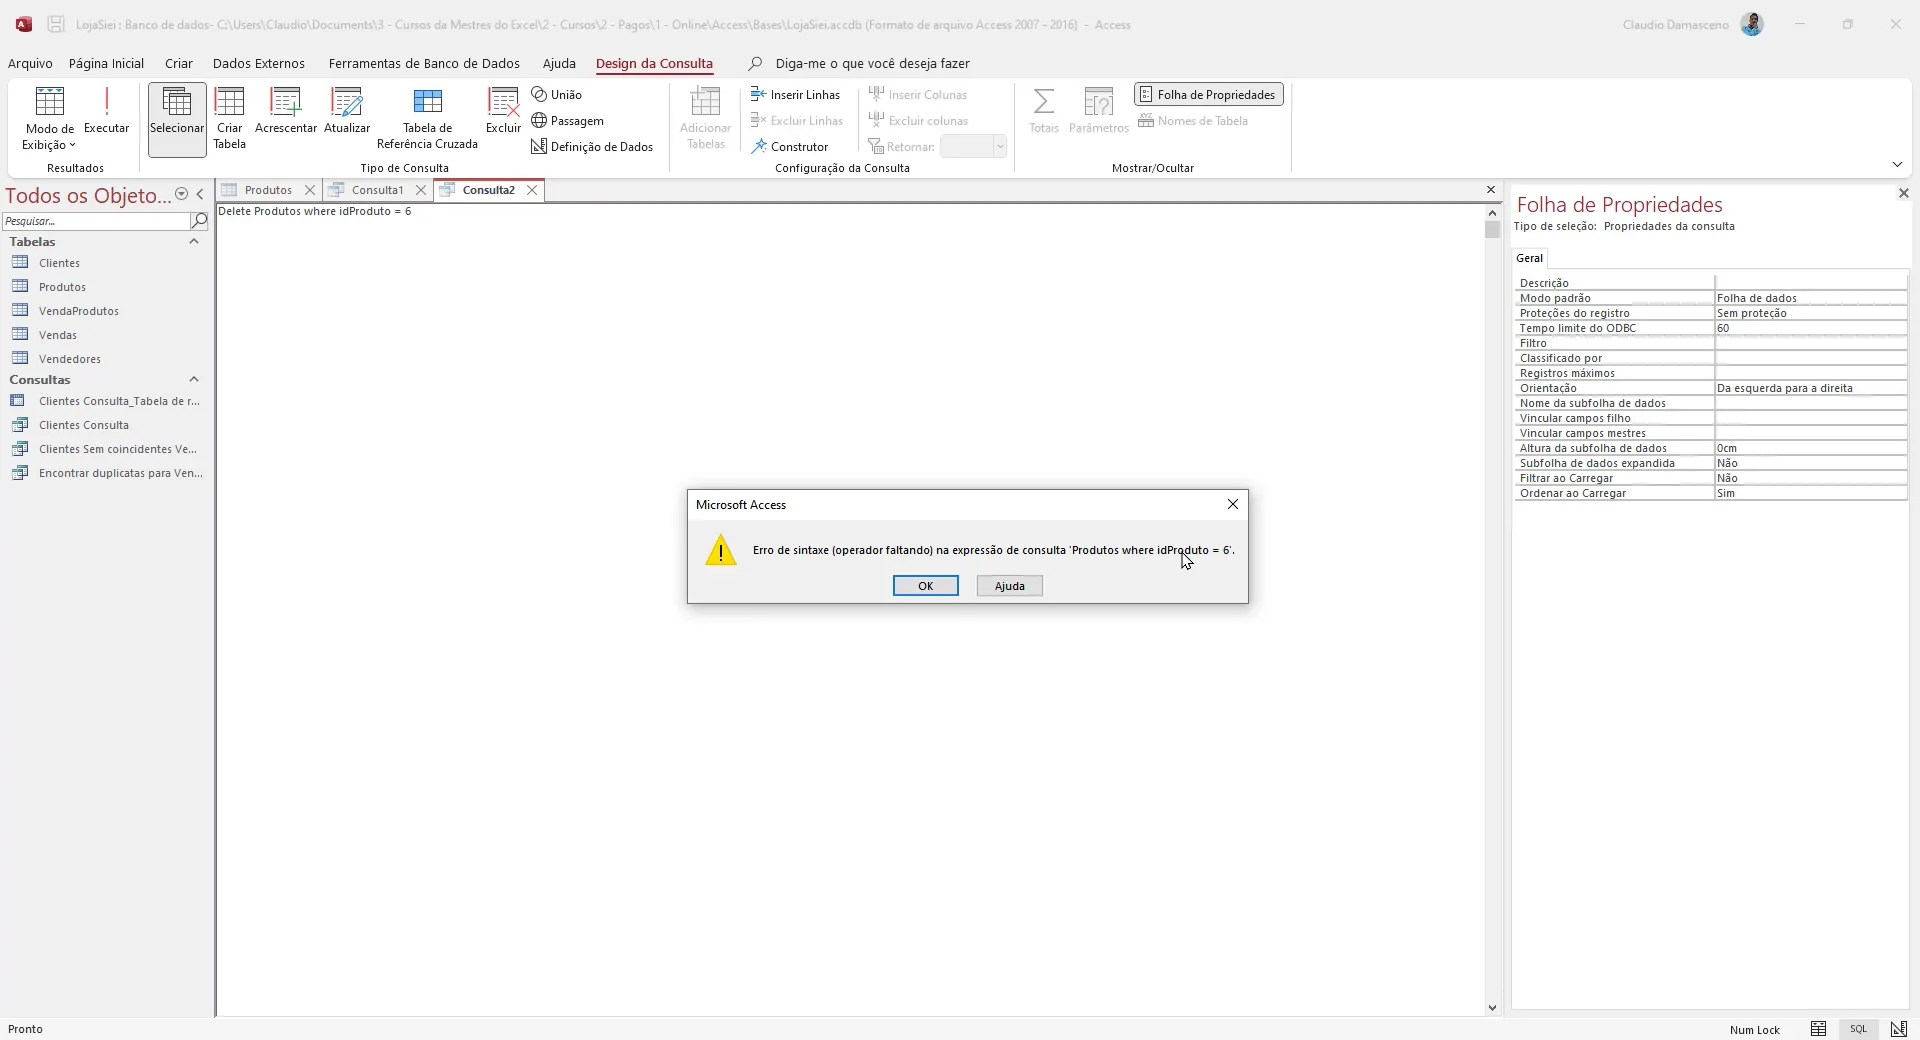Click the Parâmetros icon

[x=1099, y=112]
